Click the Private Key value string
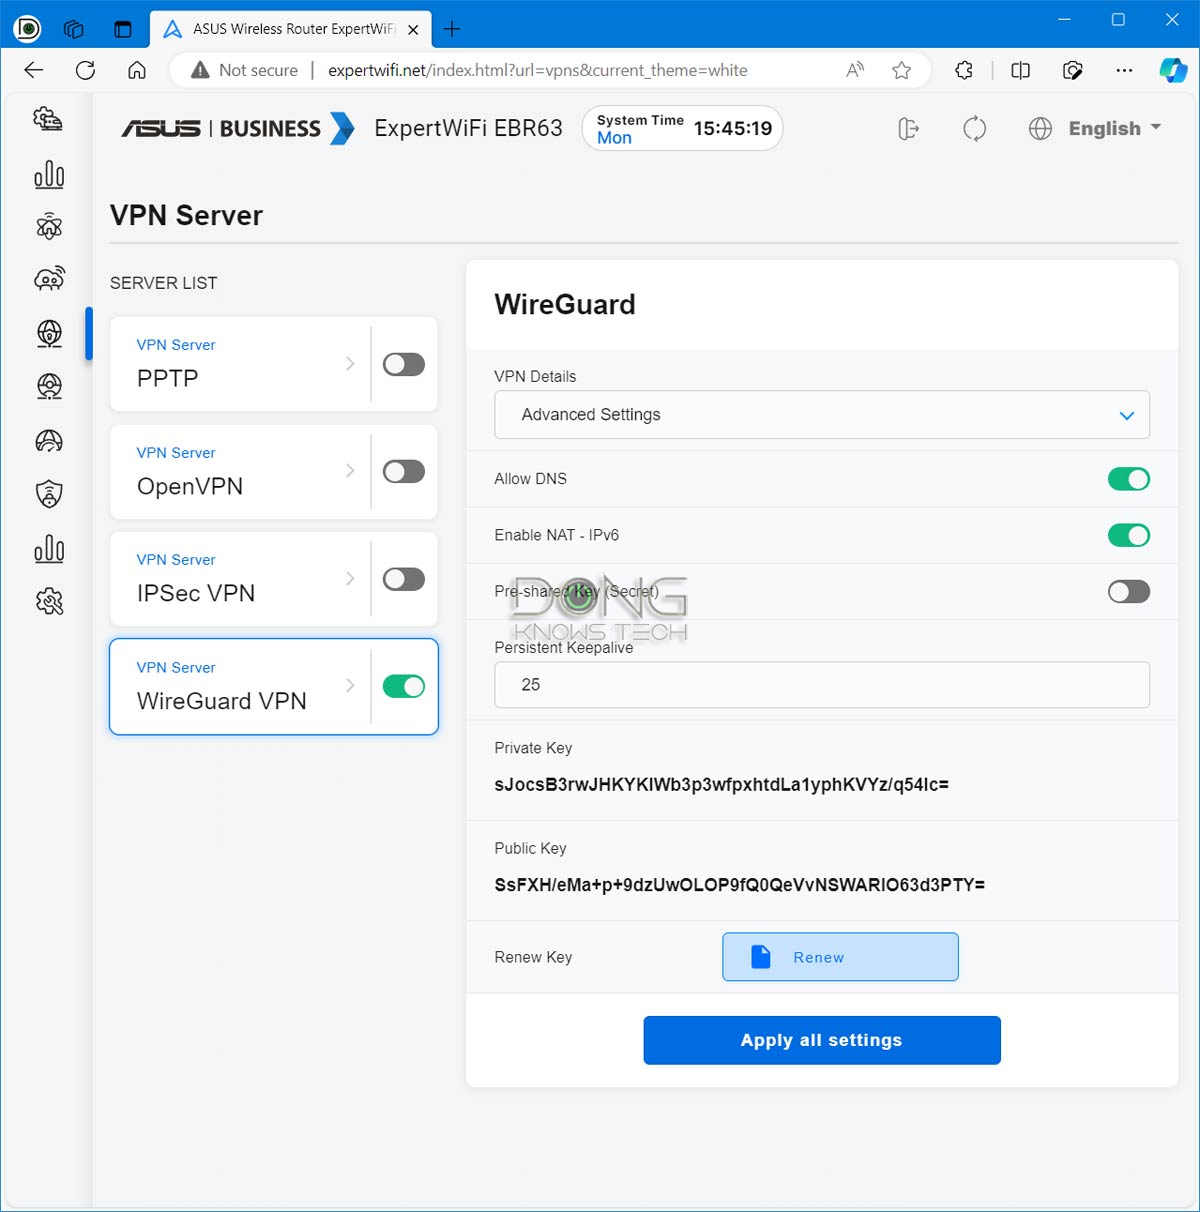This screenshot has height=1212, width=1200. tap(721, 785)
